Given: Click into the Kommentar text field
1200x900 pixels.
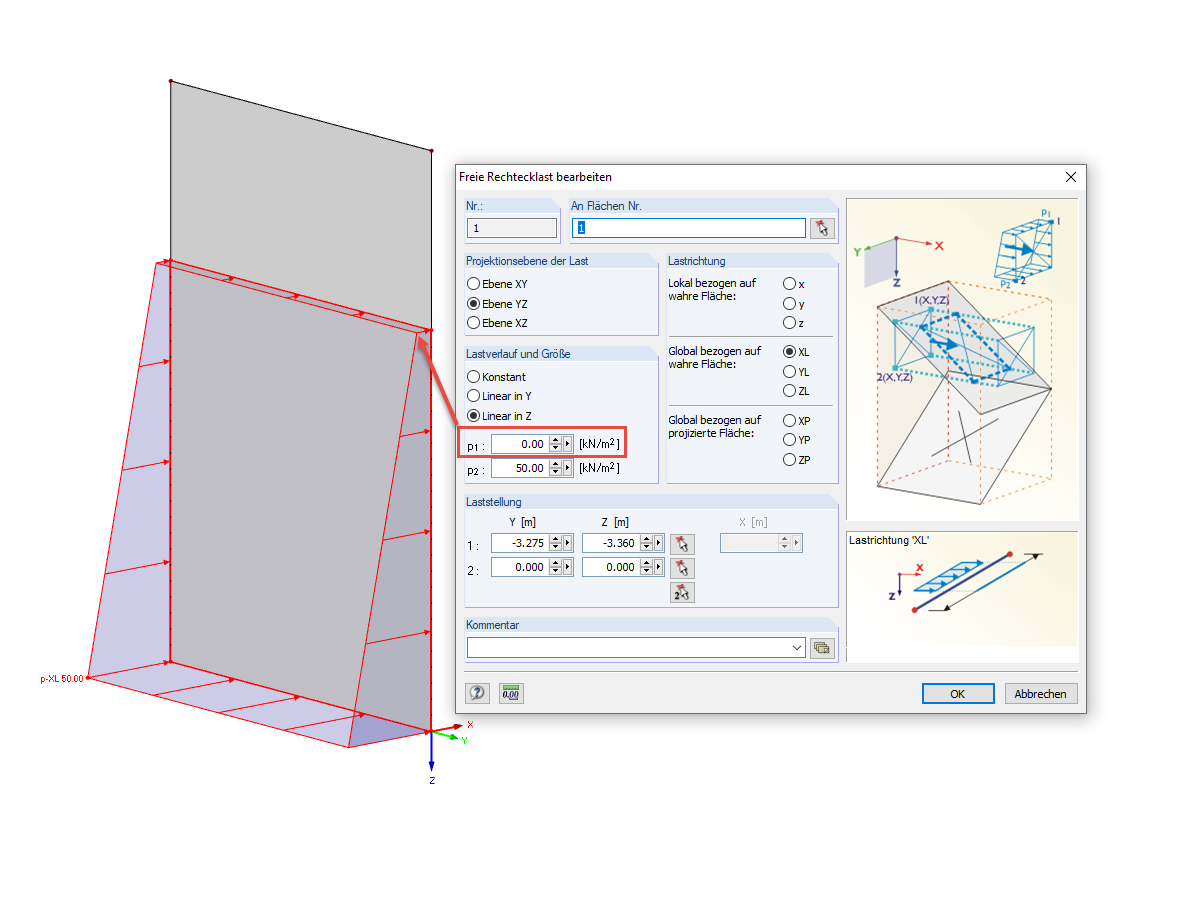Looking at the screenshot, I should [x=628, y=647].
